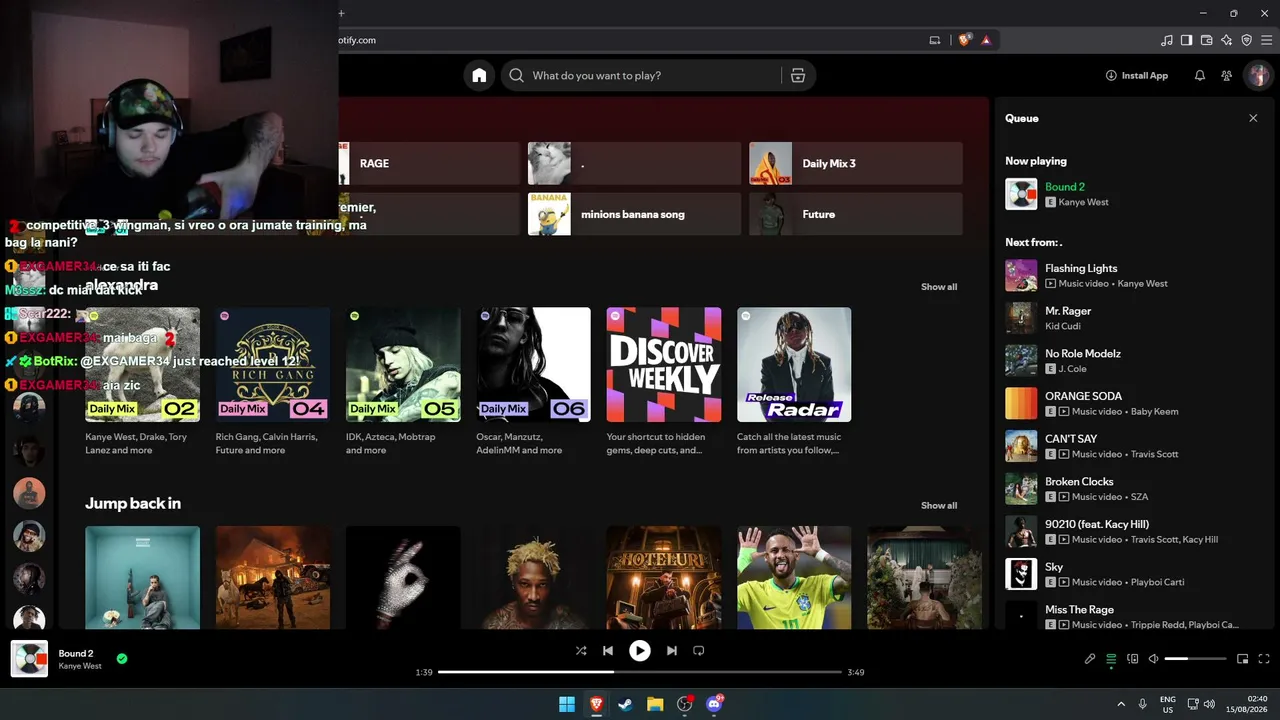Open lyrics with the microphone icon
Image resolution: width=1280 pixels, height=720 pixels.
click(x=1090, y=659)
